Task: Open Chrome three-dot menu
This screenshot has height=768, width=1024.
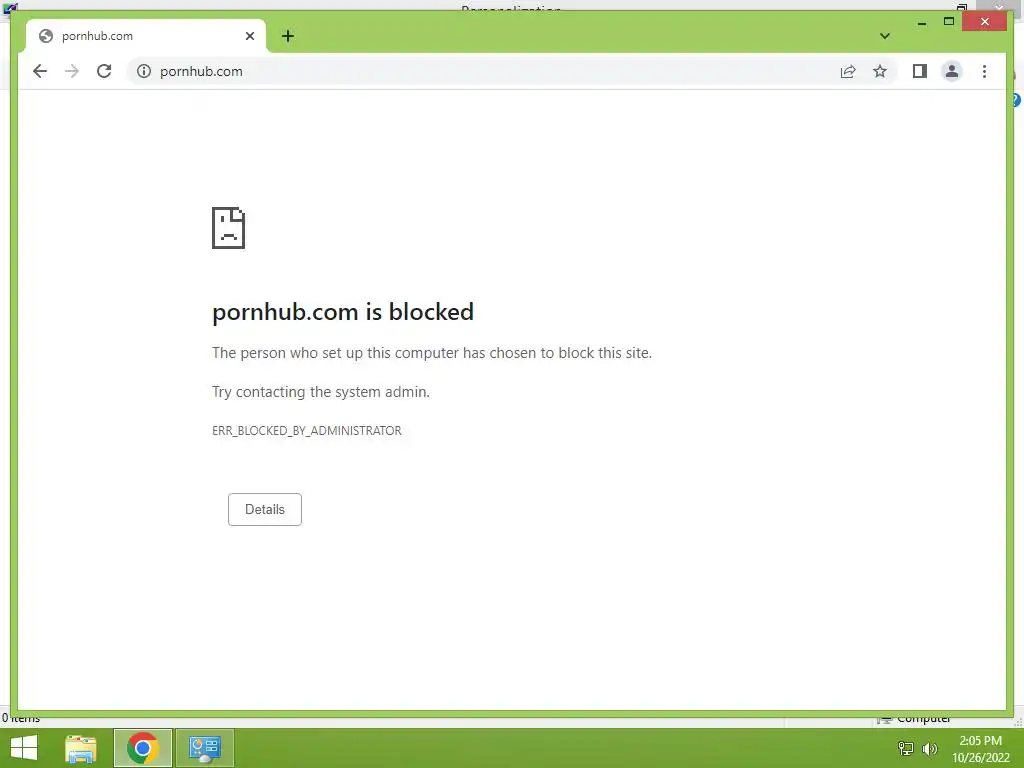Action: [984, 71]
